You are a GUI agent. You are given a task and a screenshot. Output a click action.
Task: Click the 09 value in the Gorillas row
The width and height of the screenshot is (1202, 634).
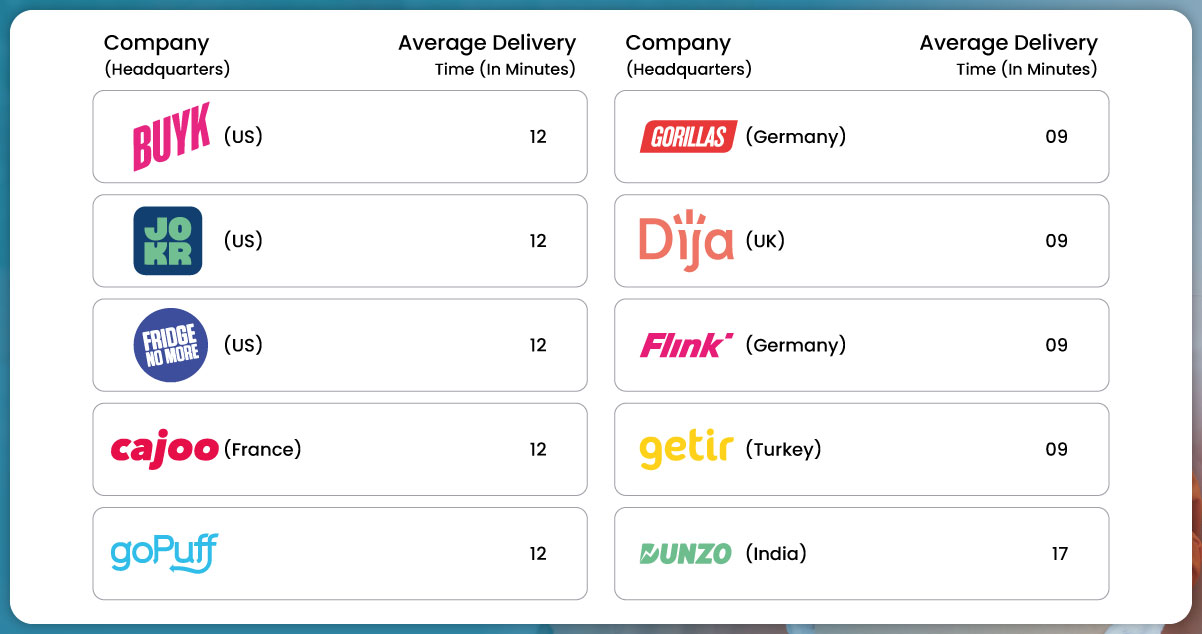[x=1057, y=137]
